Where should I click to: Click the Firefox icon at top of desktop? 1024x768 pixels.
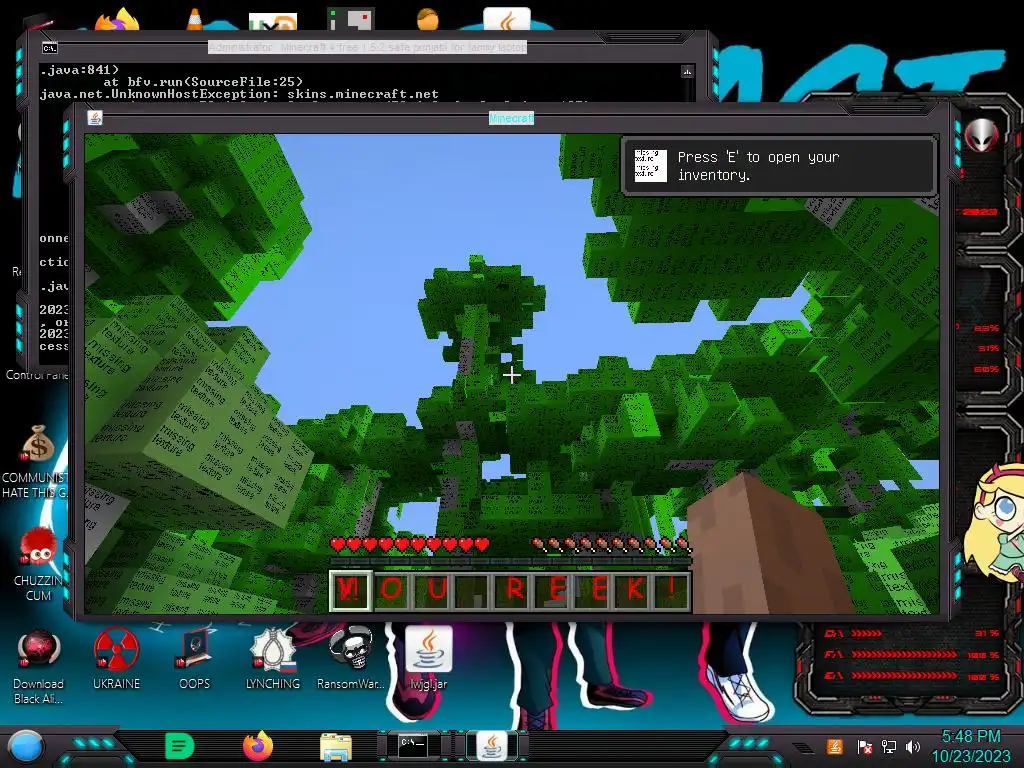(118, 19)
